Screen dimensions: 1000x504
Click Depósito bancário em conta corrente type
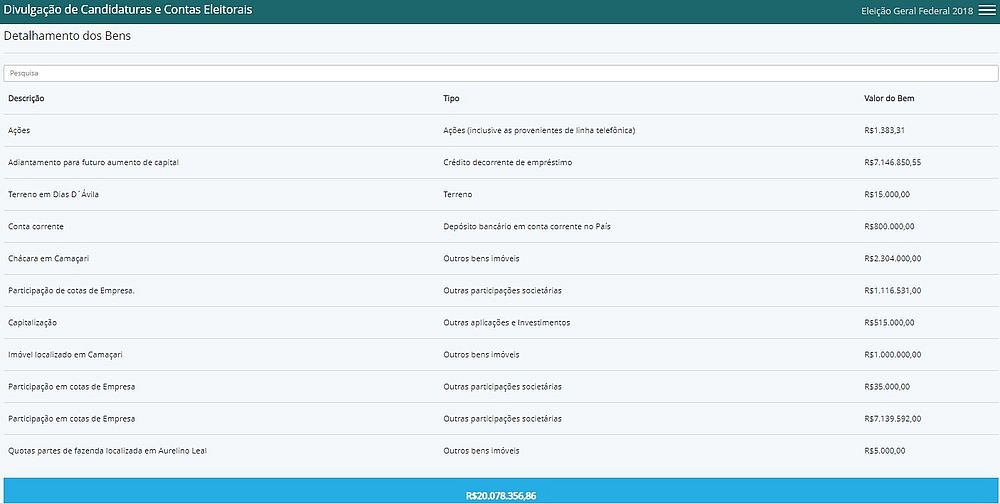pyautogui.click(x=526, y=226)
